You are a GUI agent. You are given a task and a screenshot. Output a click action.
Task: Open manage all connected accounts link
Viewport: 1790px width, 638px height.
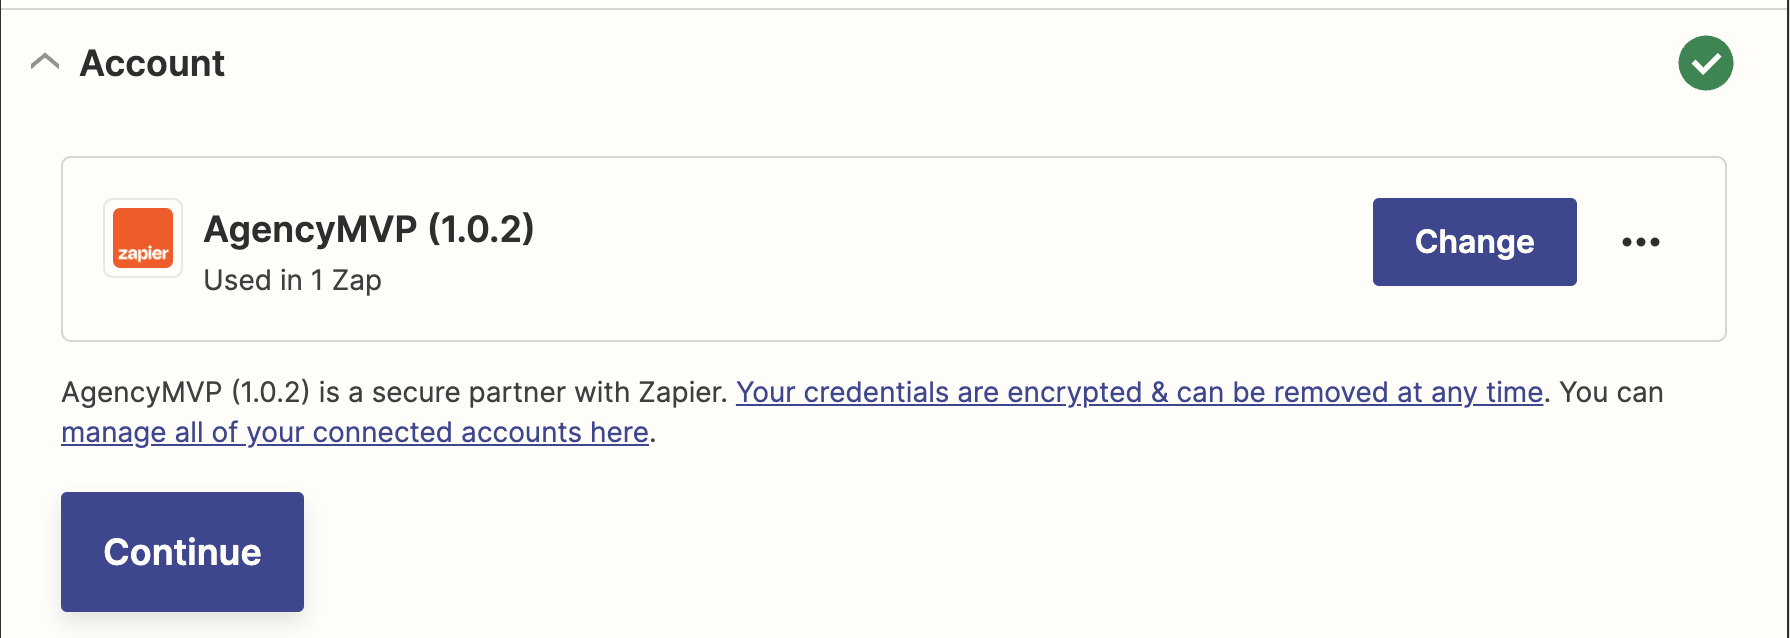(x=355, y=432)
